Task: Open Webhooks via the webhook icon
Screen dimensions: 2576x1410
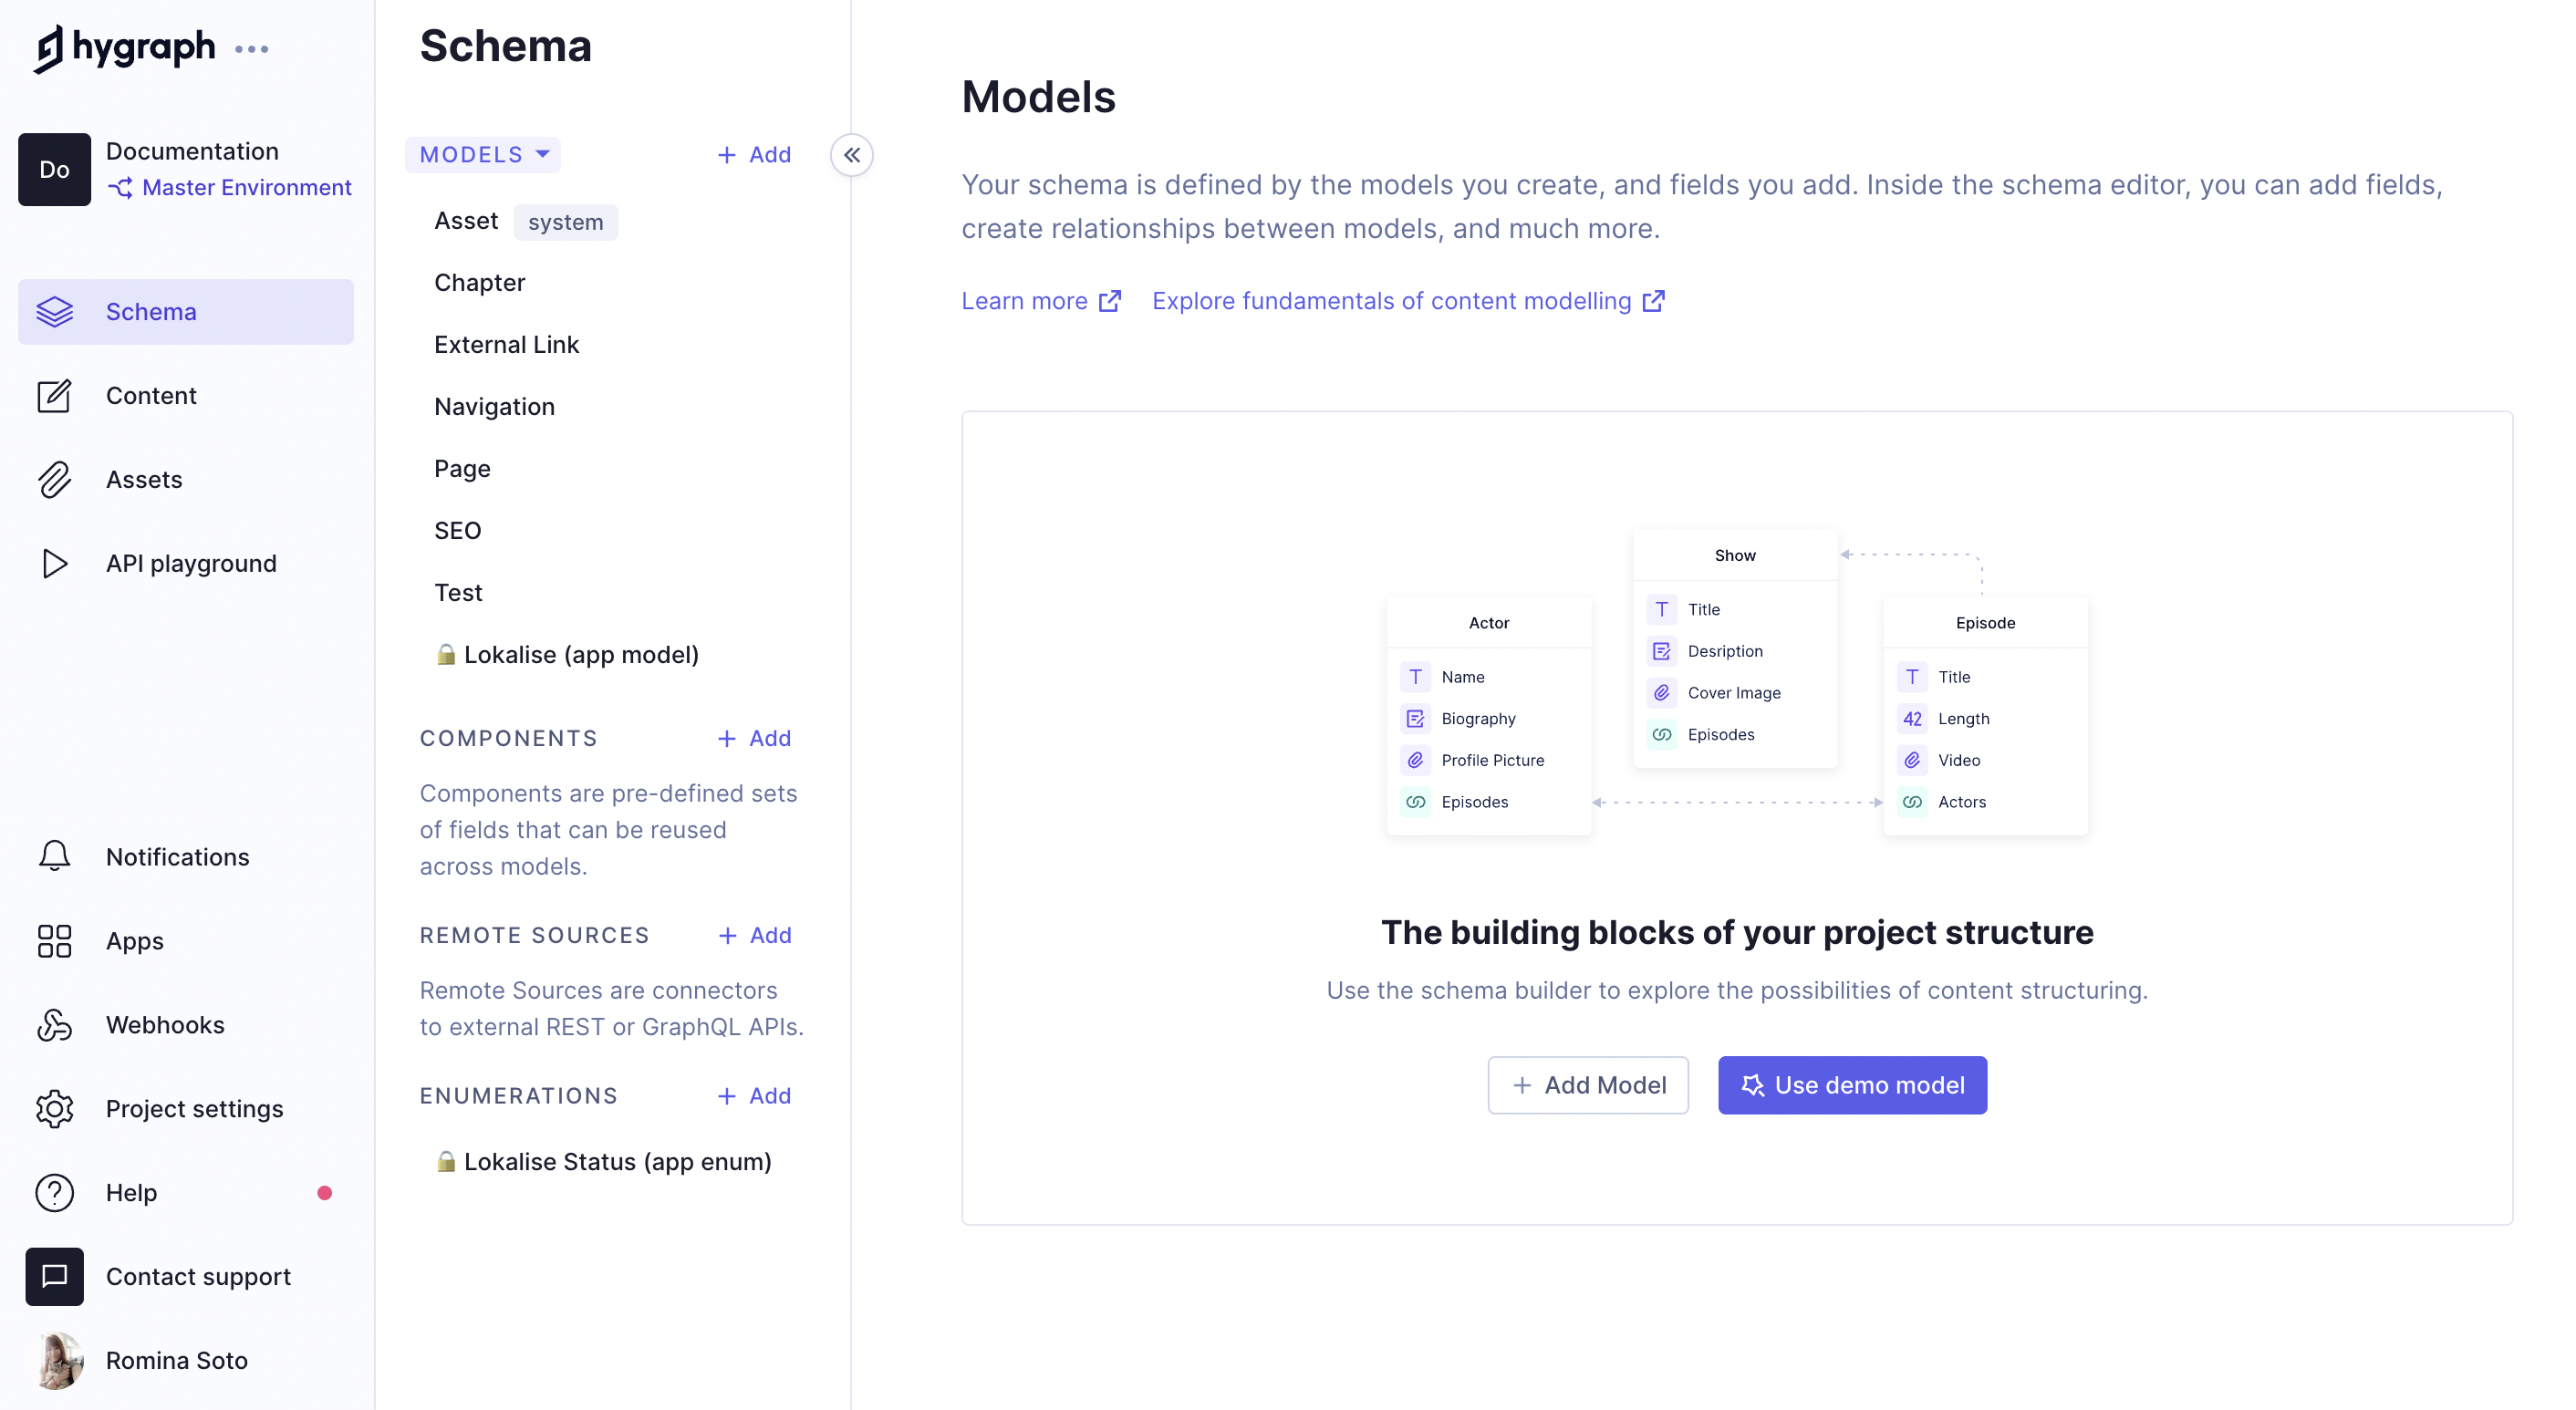Action: (x=54, y=1025)
